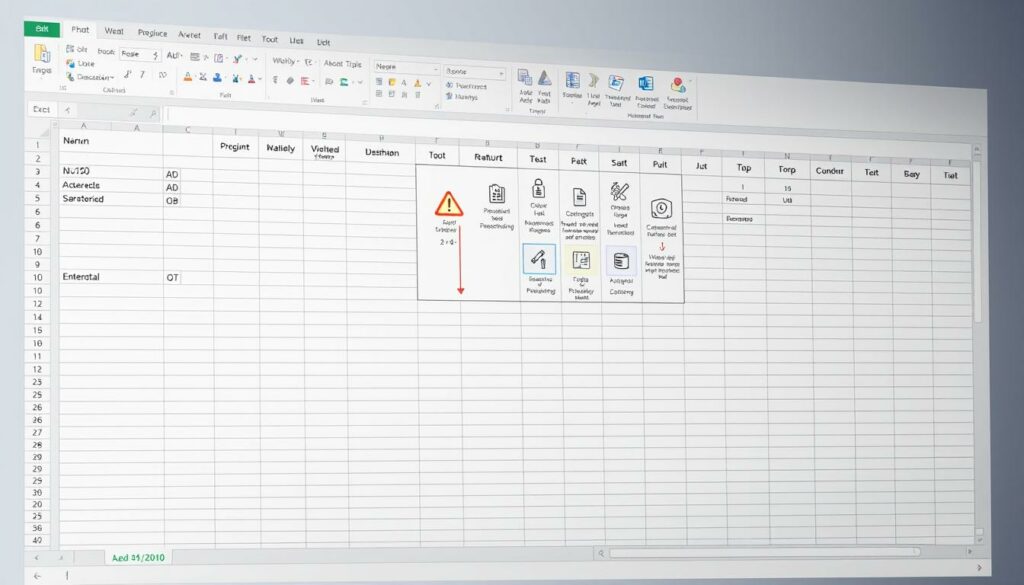Click the Dieccatian button in clipboard group

[90, 76]
